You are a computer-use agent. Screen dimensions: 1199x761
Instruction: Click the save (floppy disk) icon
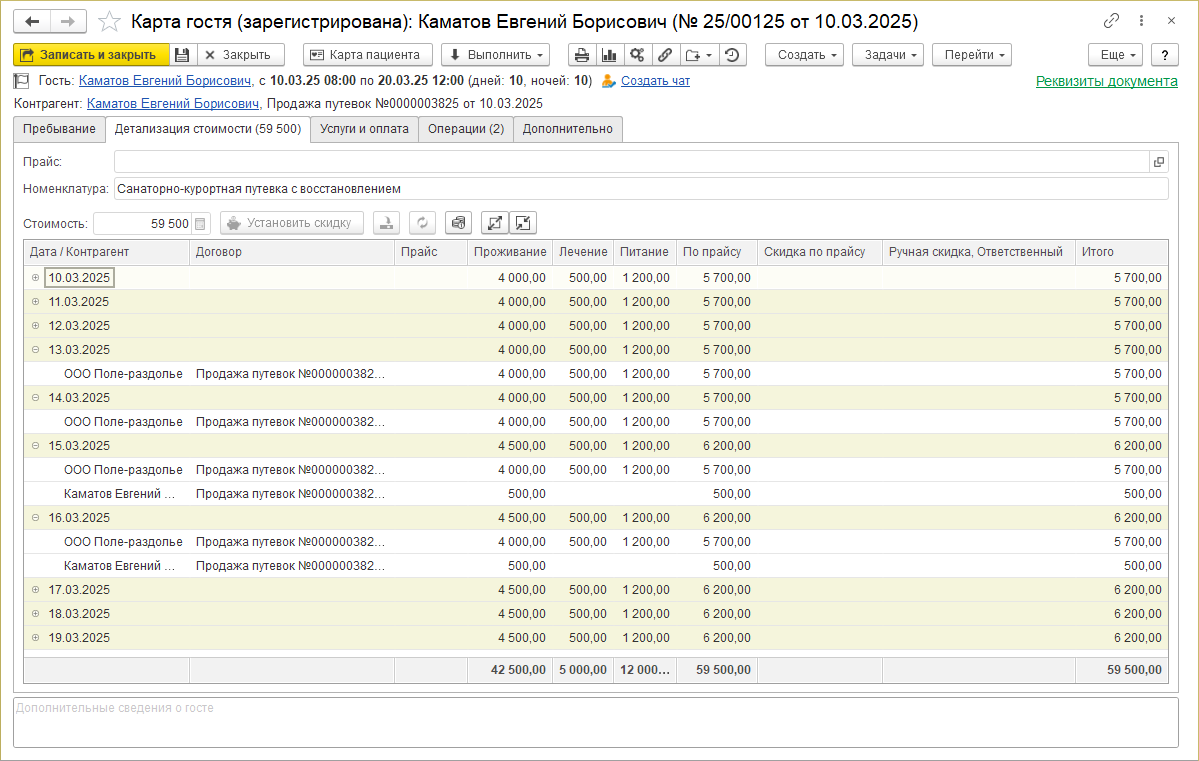(x=181, y=55)
